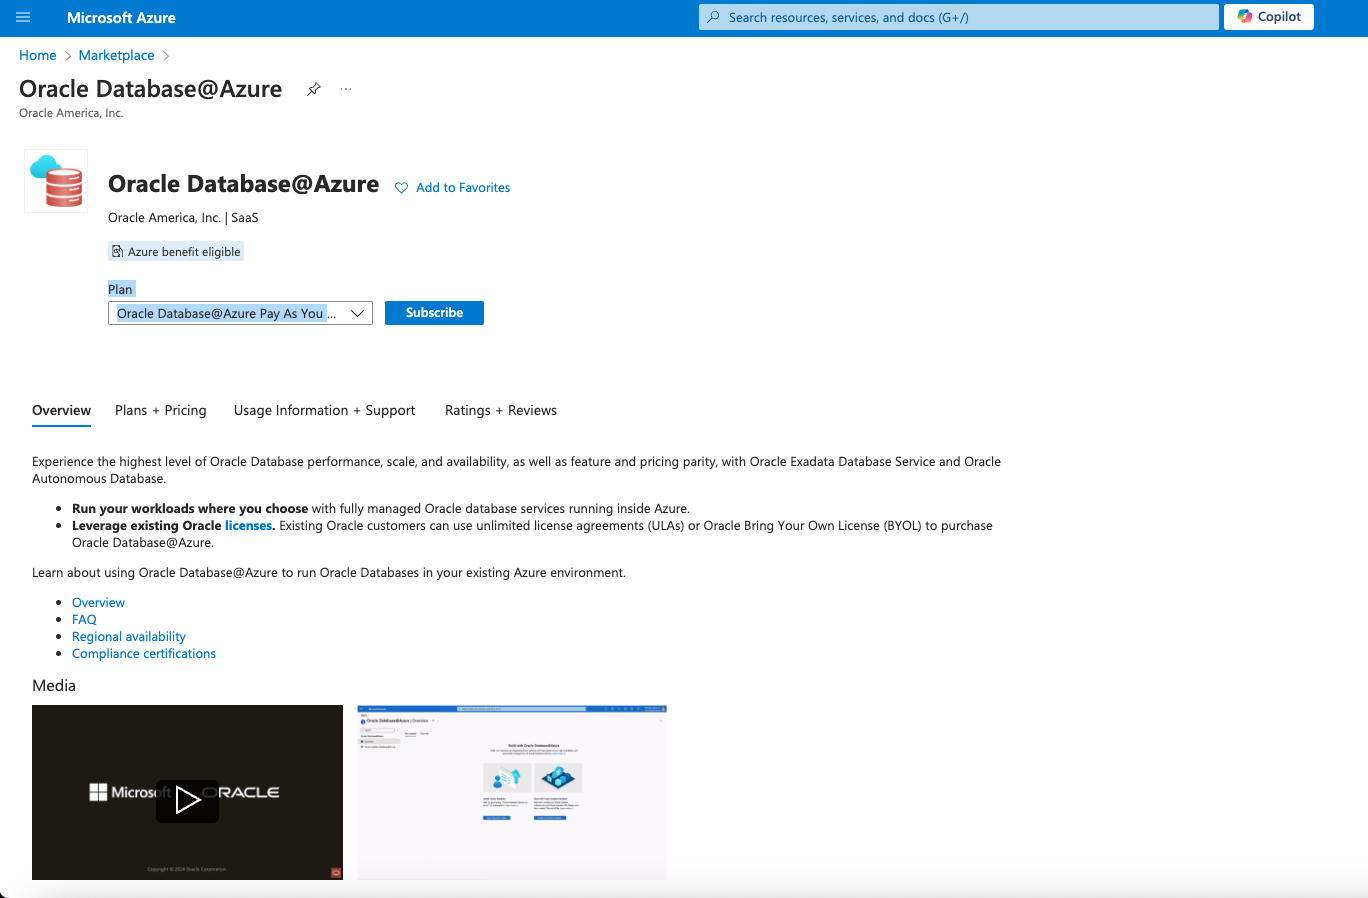The width and height of the screenshot is (1368, 898).
Task: Switch to the Plans + Pricing tab
Action: click(x=160, y=410)
